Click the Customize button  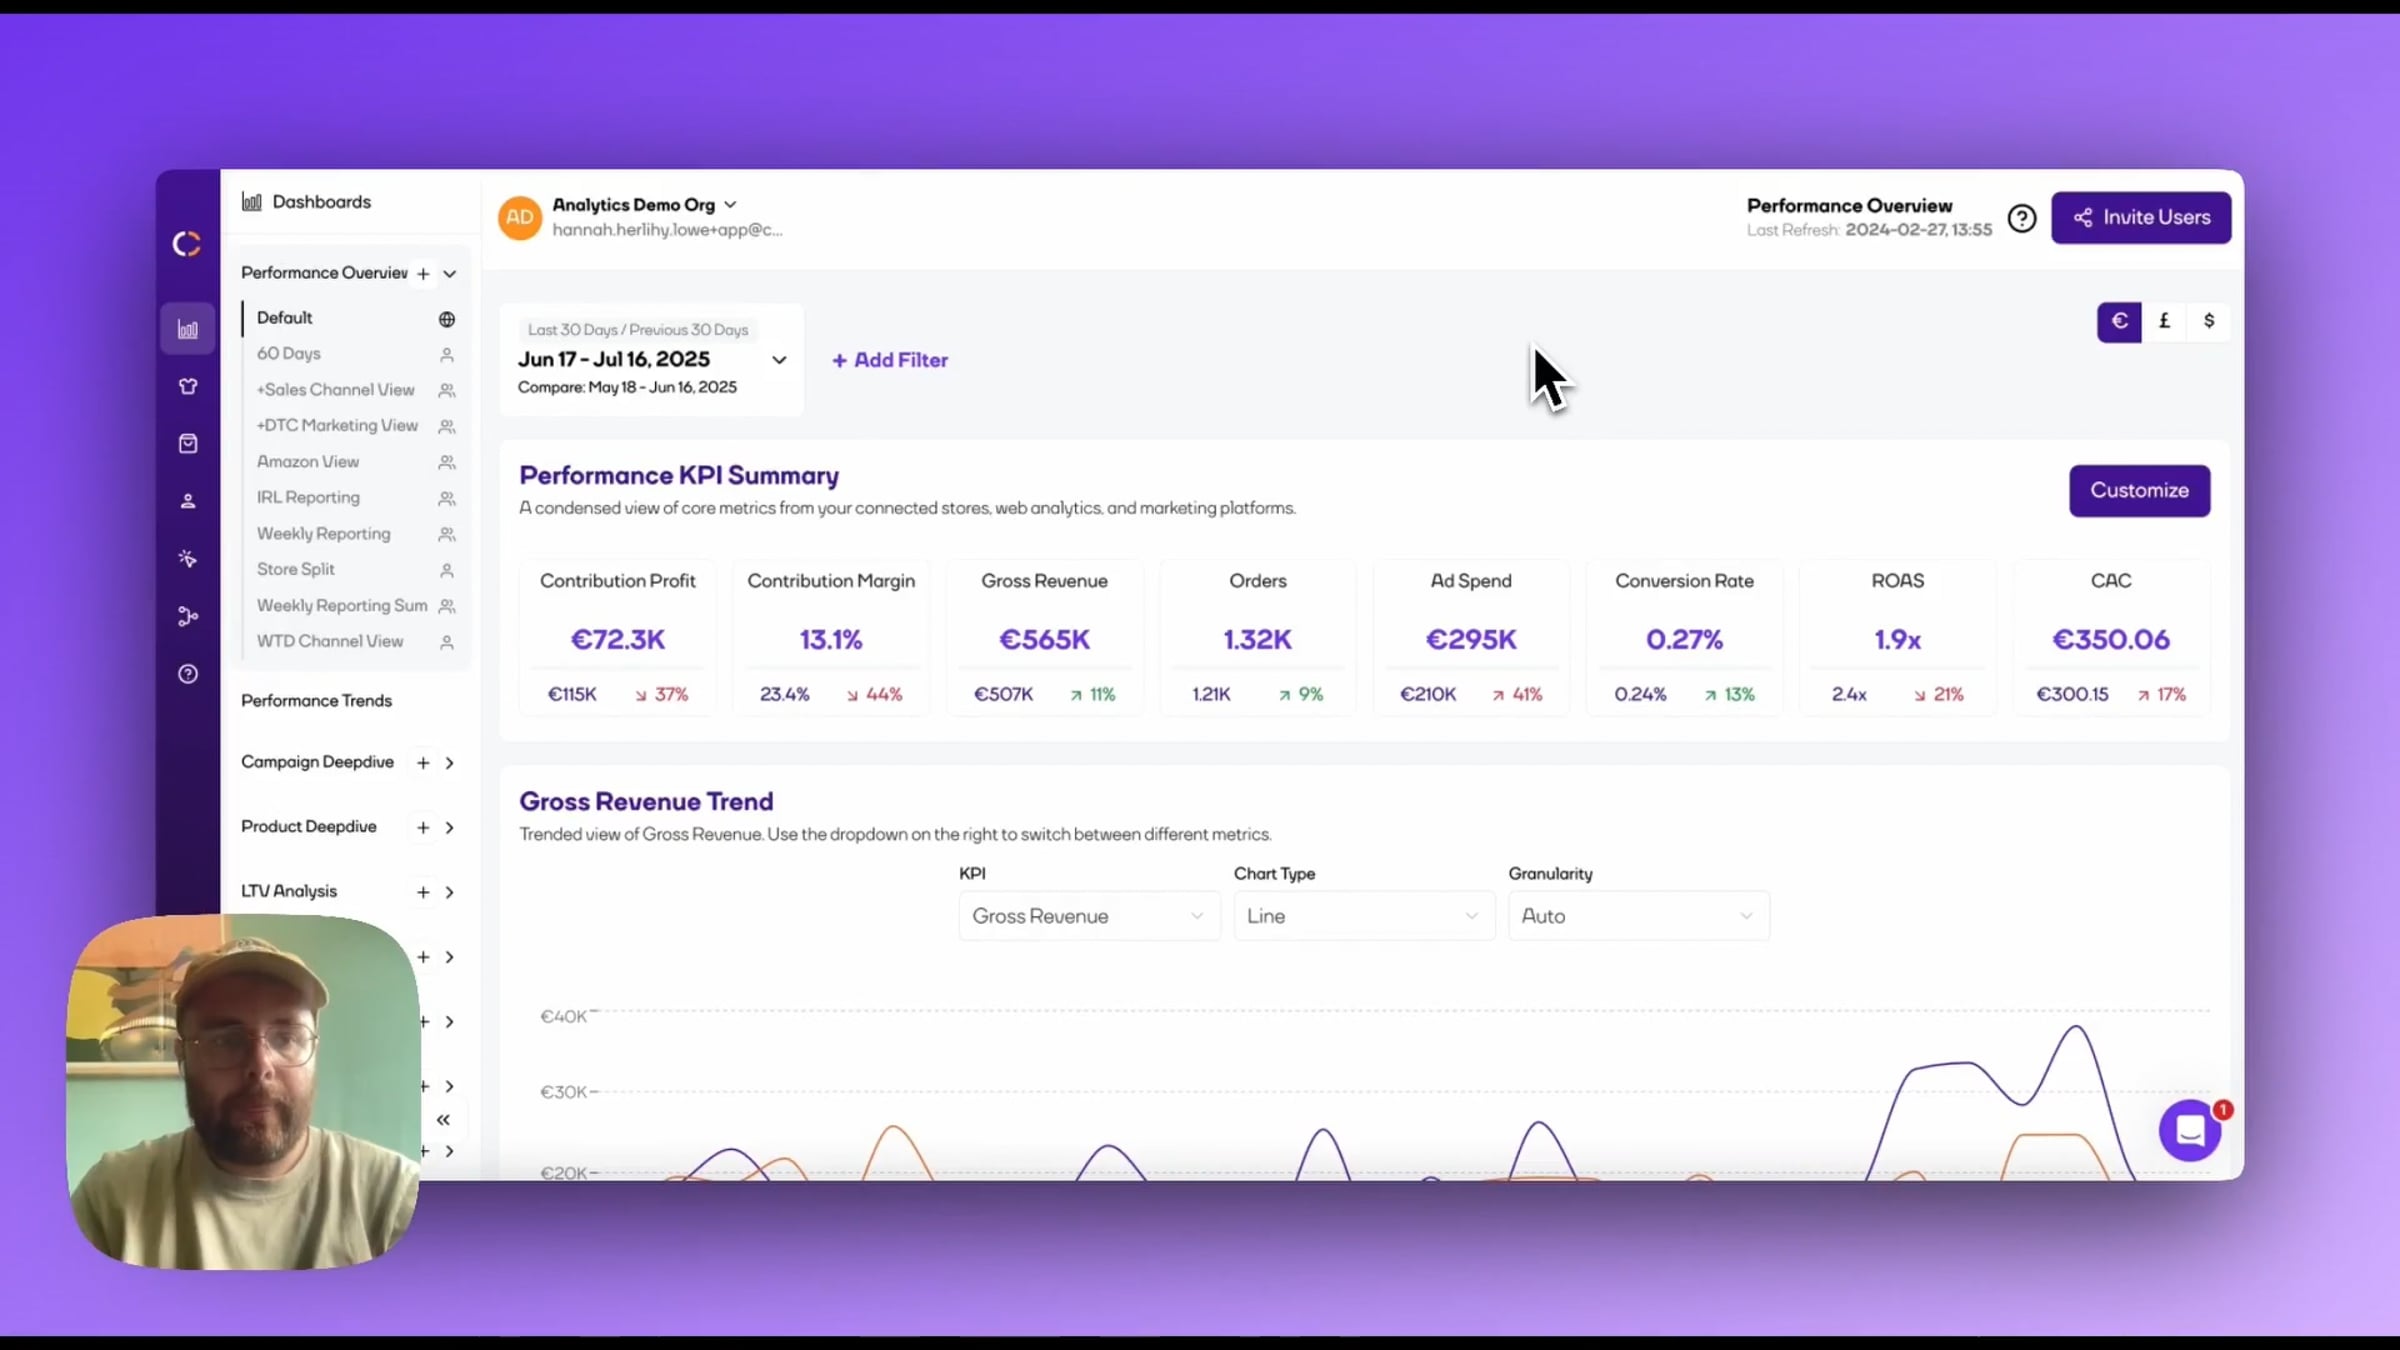click(2139, 490)
